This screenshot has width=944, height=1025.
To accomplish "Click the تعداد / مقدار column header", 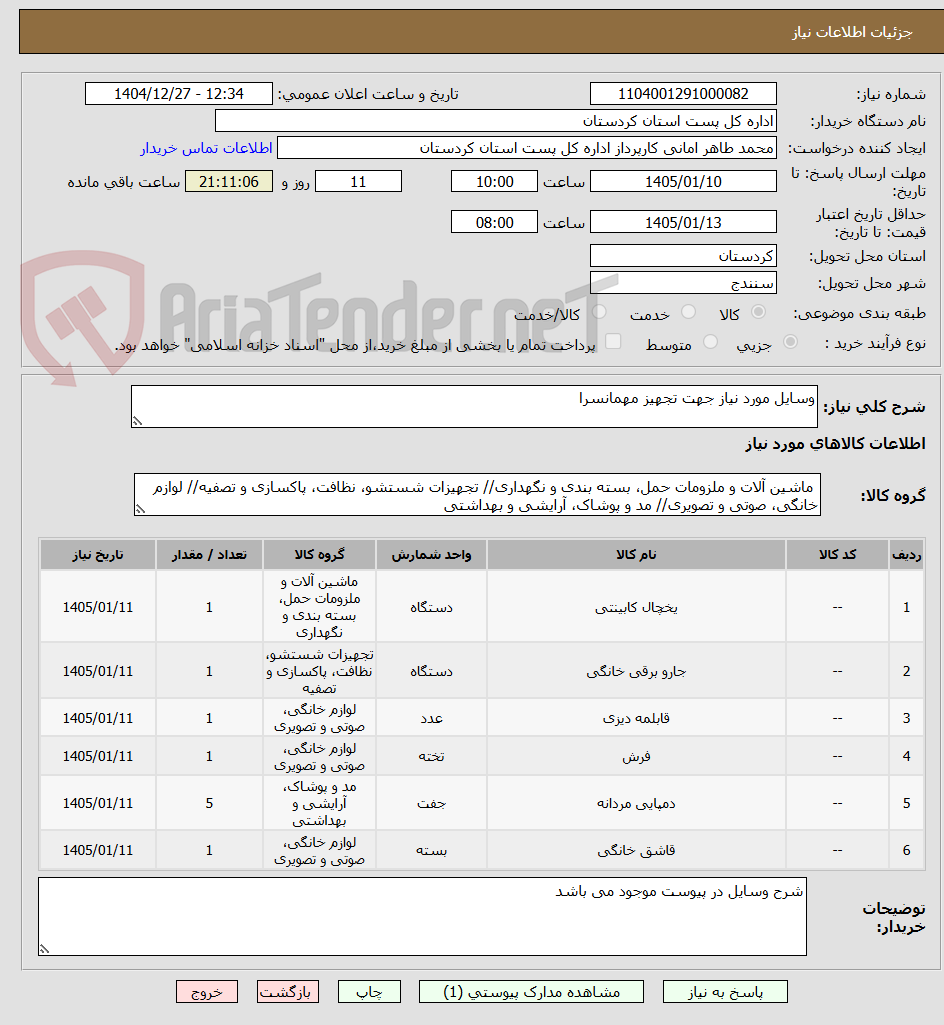I will click(209, 554).
